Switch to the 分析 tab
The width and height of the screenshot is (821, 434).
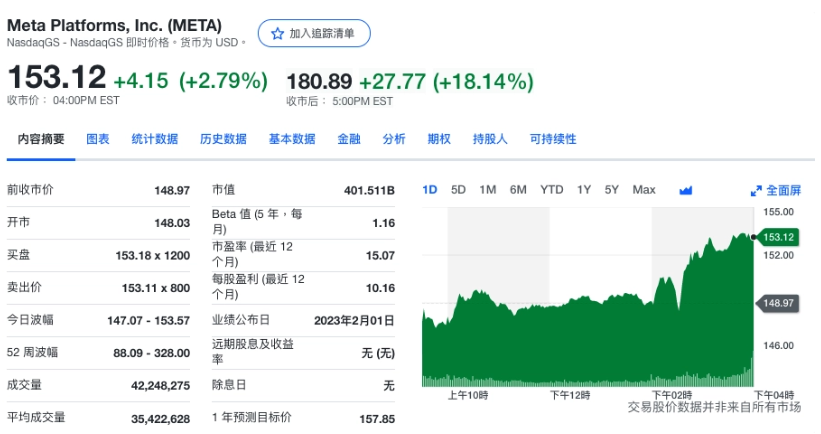394,139
